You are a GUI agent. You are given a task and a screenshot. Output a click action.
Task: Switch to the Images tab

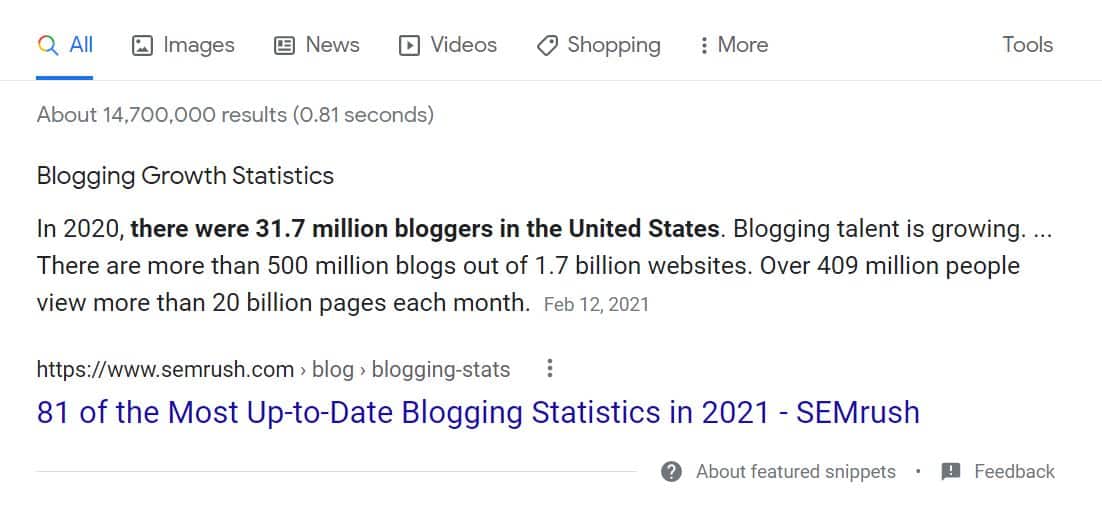[x=183, y=46]
